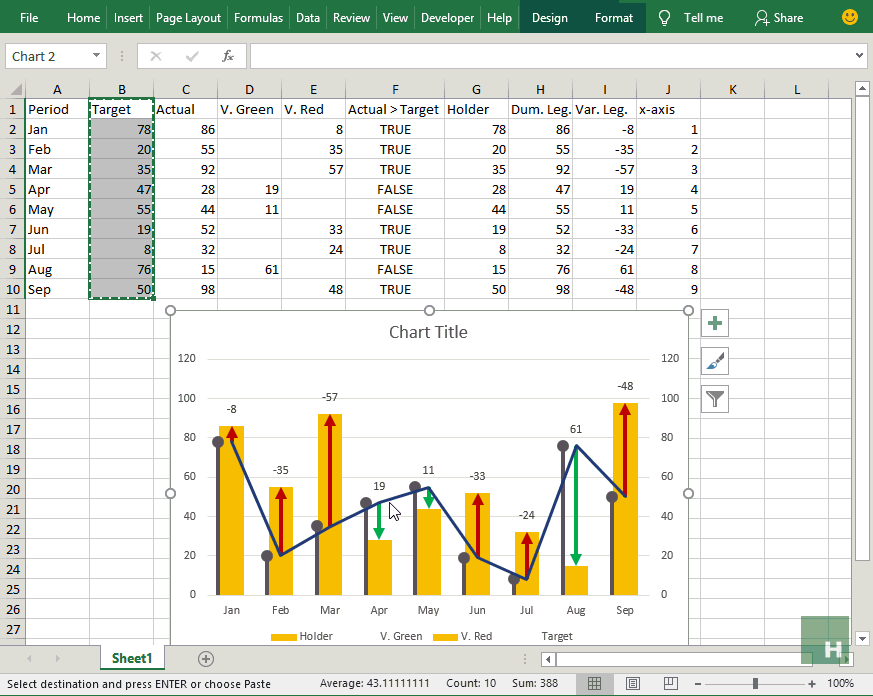873x696 pixels.
Task: Click sheet scroll right arrow
Action: tap(57, 659)
